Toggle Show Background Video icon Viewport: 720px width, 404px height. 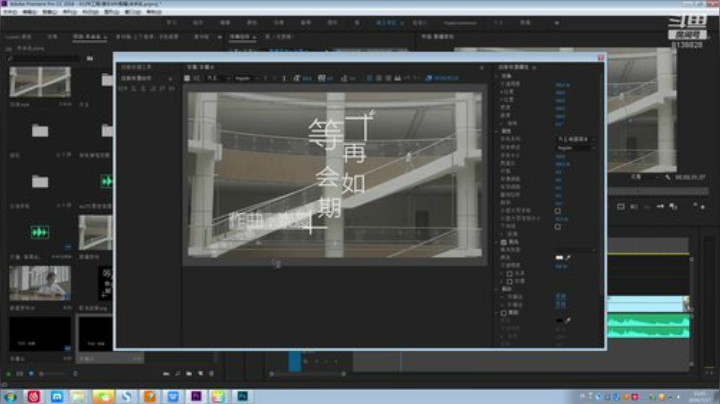pos(429,78)
